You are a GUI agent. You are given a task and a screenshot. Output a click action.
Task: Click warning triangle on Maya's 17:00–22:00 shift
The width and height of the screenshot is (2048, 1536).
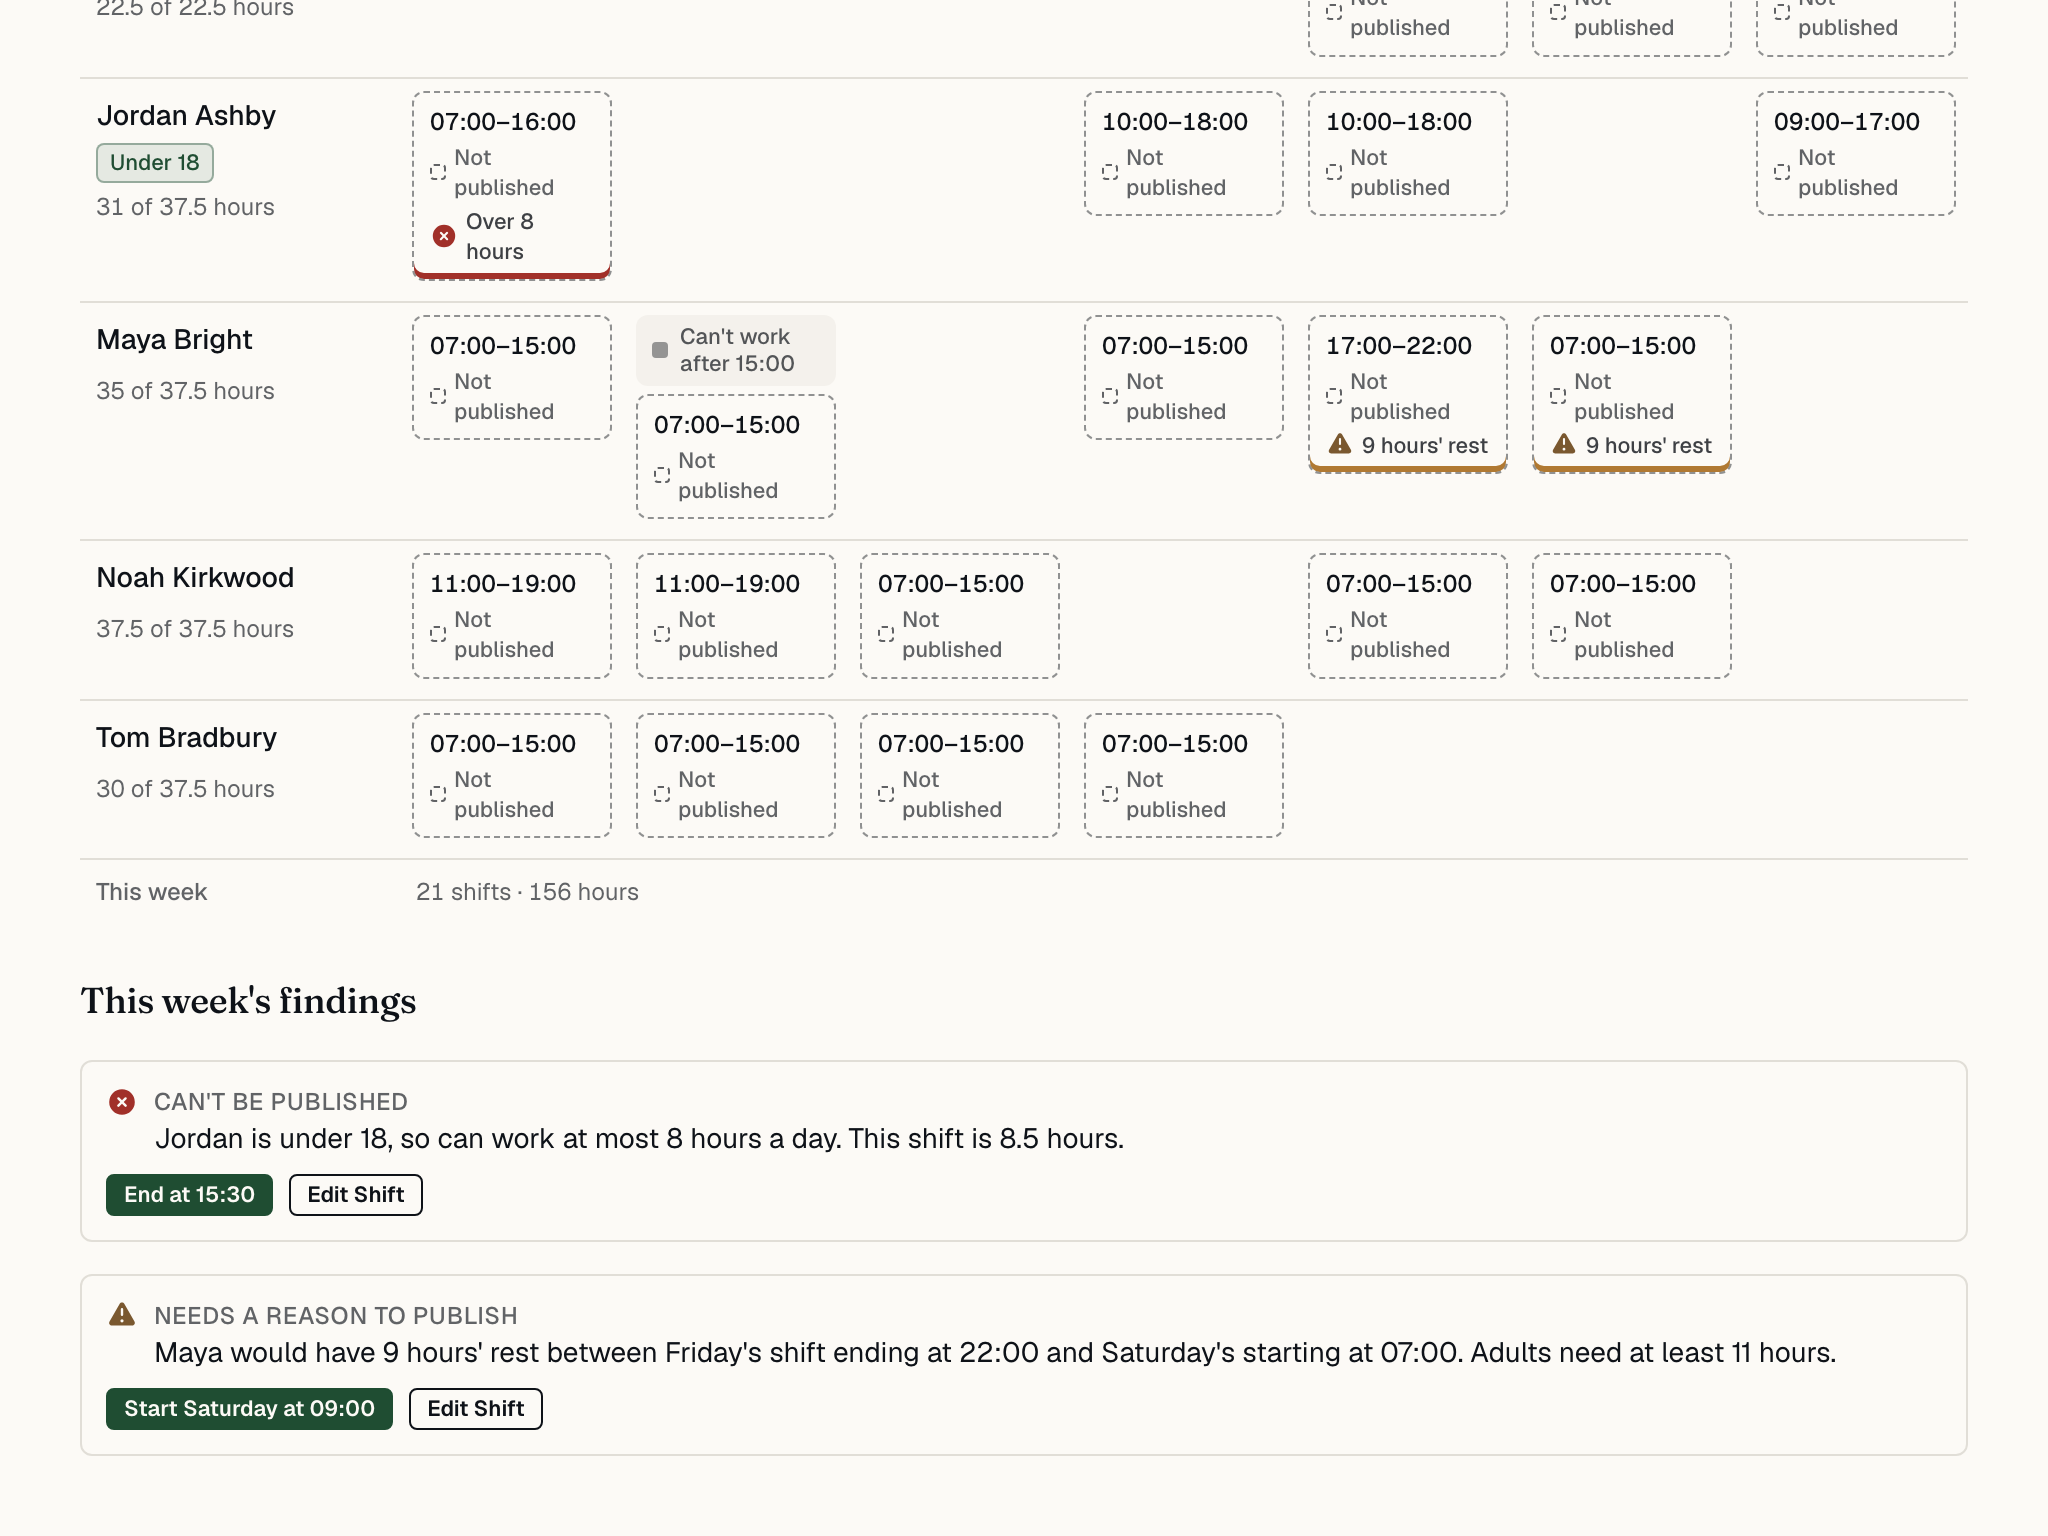[x=1340, y=445]
